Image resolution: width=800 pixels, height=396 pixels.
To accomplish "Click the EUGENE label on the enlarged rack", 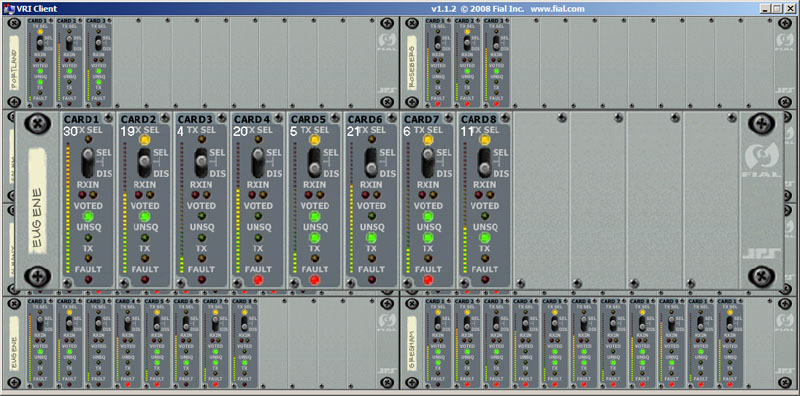I will (x=38, y=201).
